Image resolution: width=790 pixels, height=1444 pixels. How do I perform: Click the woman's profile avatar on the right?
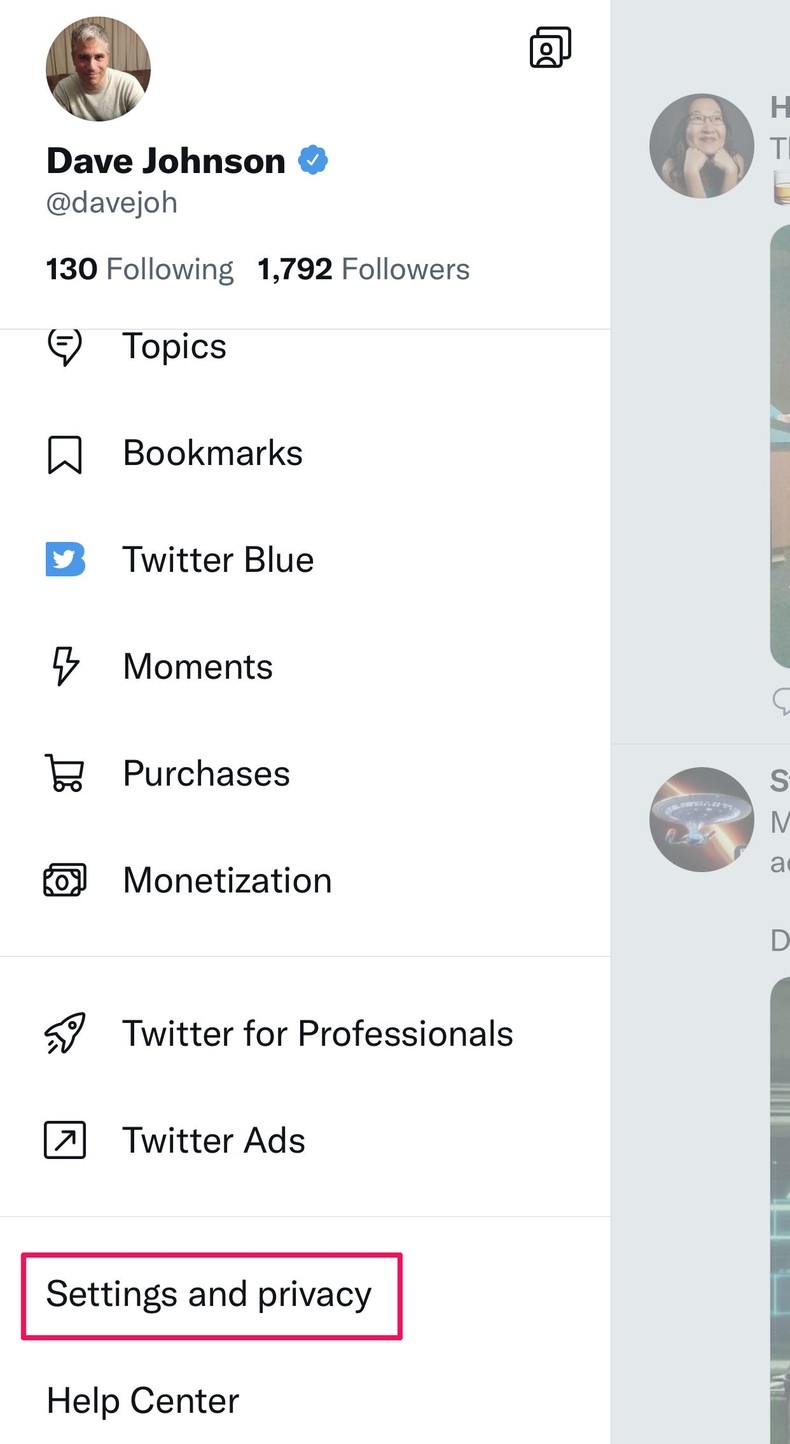tap(701, 145)
